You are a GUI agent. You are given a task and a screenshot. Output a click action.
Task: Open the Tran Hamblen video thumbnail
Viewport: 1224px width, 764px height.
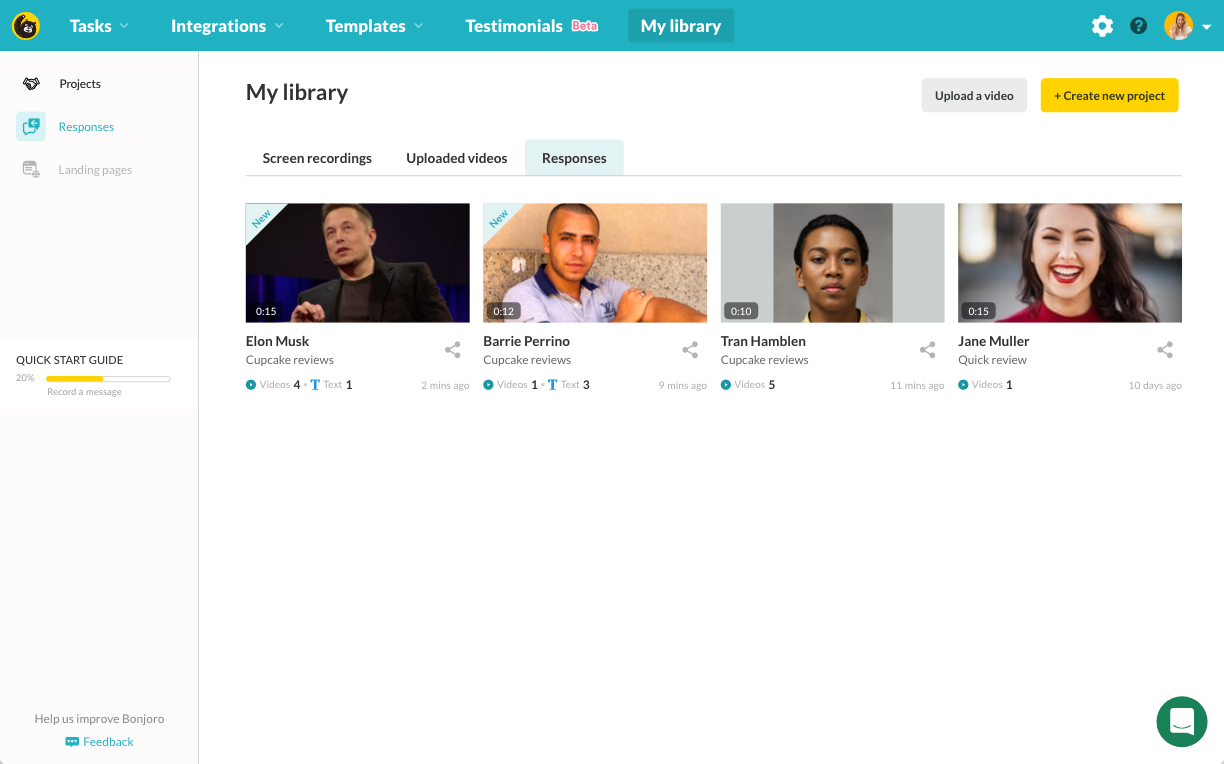tap(833, 263)
